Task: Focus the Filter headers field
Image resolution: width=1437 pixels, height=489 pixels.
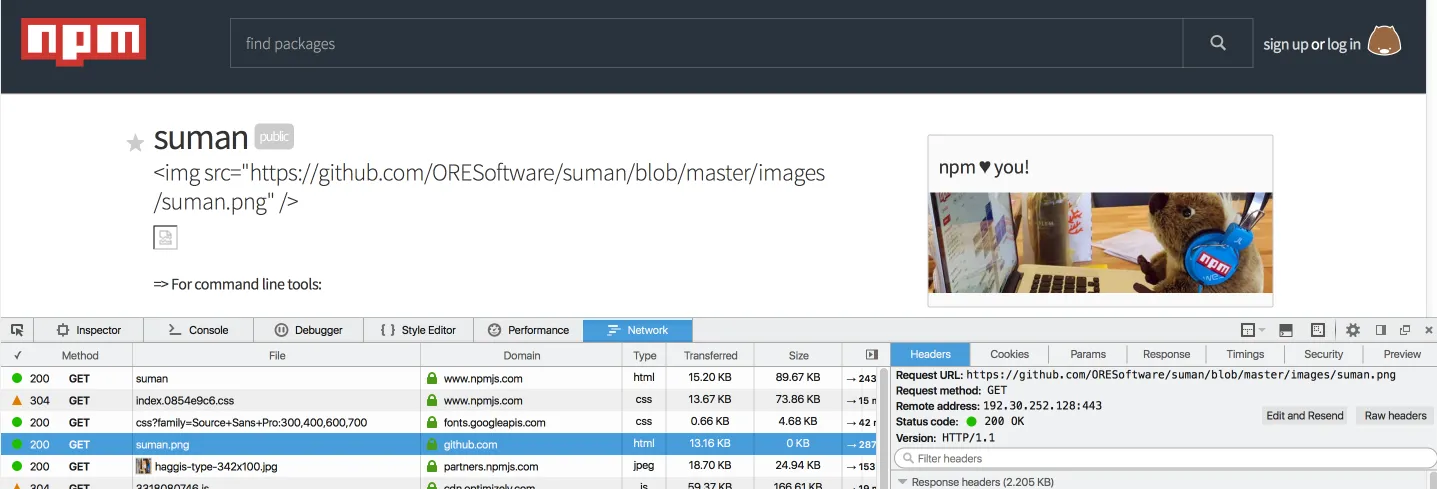Action: [1165, 458]
